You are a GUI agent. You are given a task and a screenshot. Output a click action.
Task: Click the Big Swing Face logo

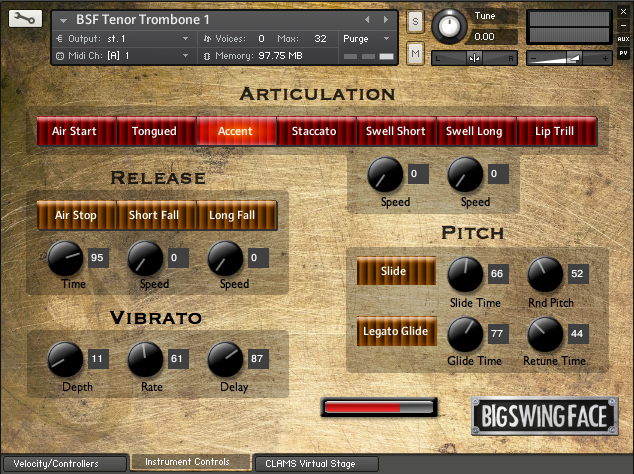[545, 416]
